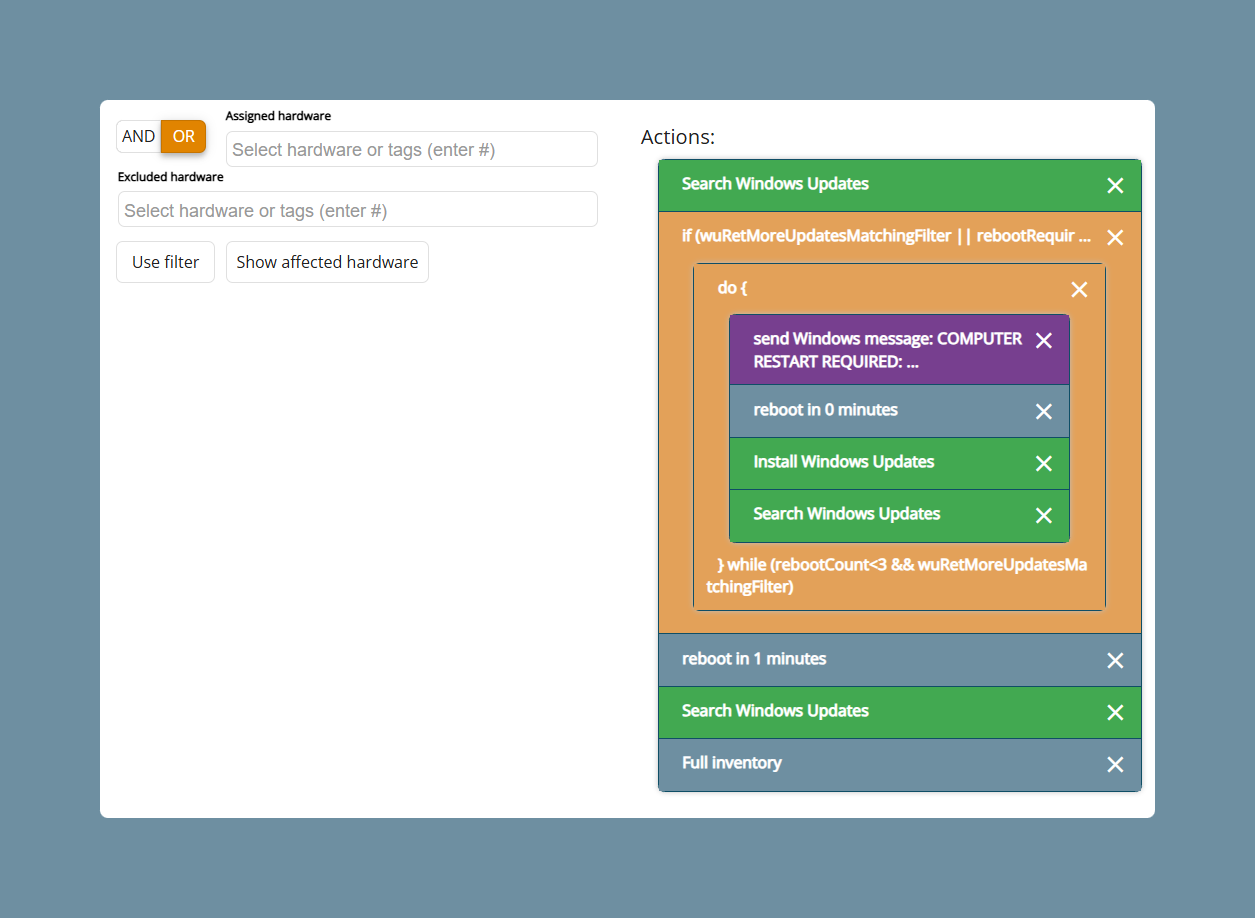The width and height of the screenshot is (1255, 918).
Task: Click the Excluded hardware label
Action: tap(171, 177)
